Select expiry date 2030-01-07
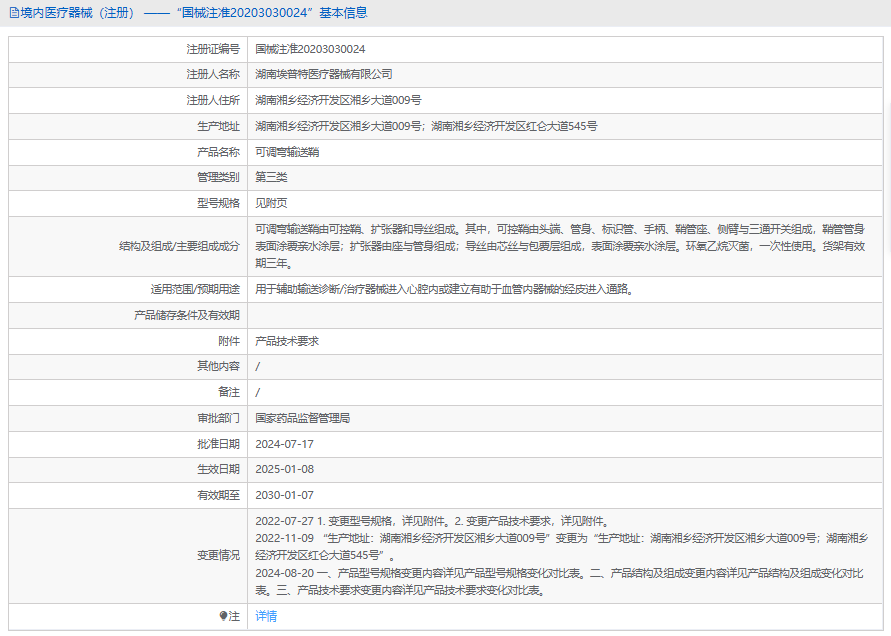The height and width of the screenshot is (636, 891). pos(284,495)
